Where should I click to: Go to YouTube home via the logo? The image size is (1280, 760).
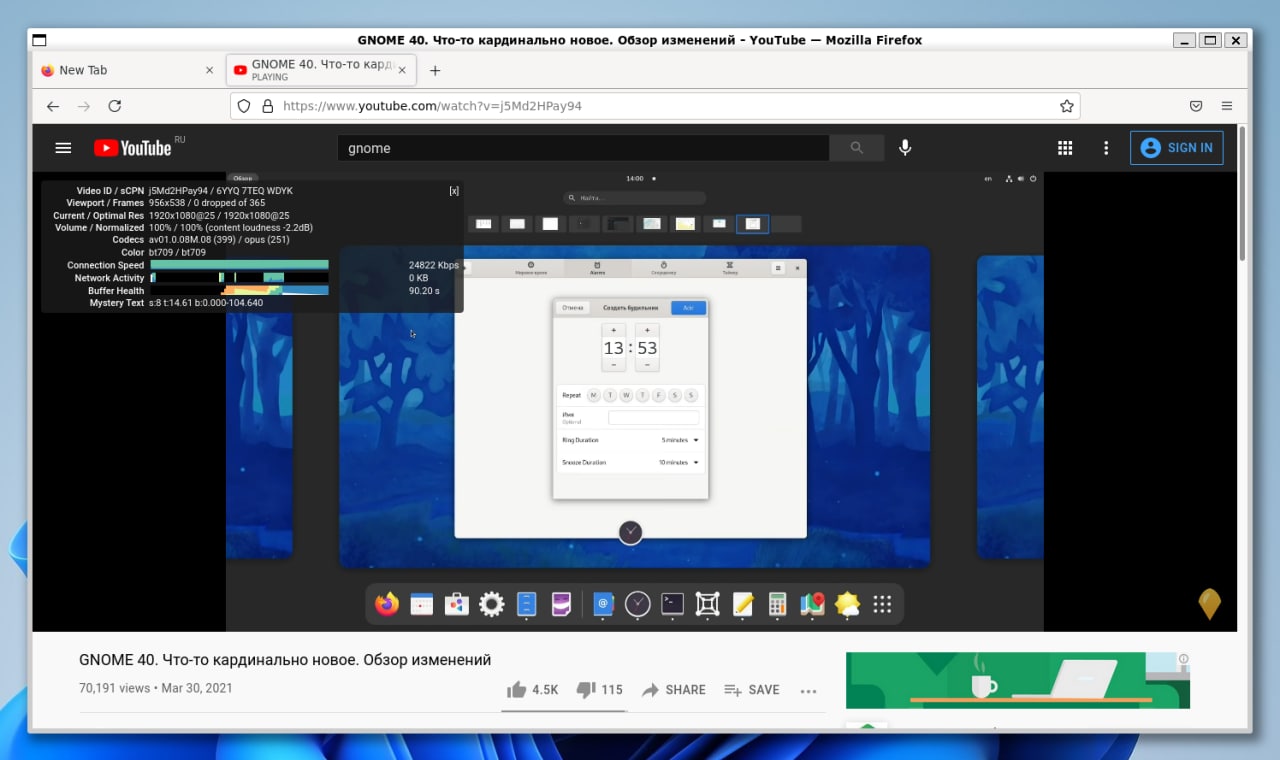point(133,148)
